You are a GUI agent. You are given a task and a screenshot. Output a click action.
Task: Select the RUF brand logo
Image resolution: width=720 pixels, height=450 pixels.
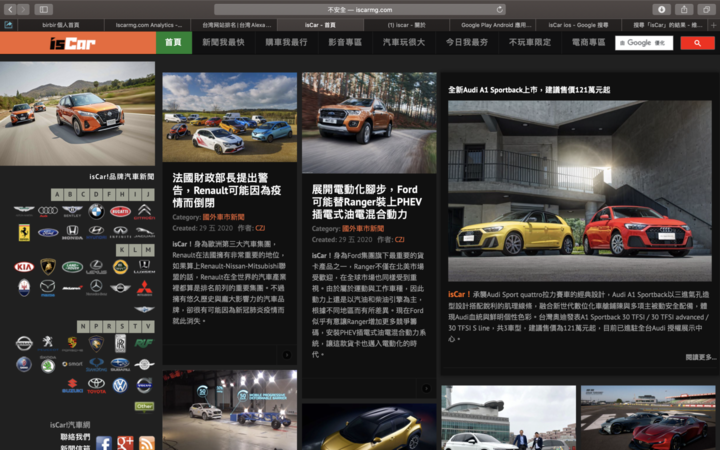click(144, 343)
